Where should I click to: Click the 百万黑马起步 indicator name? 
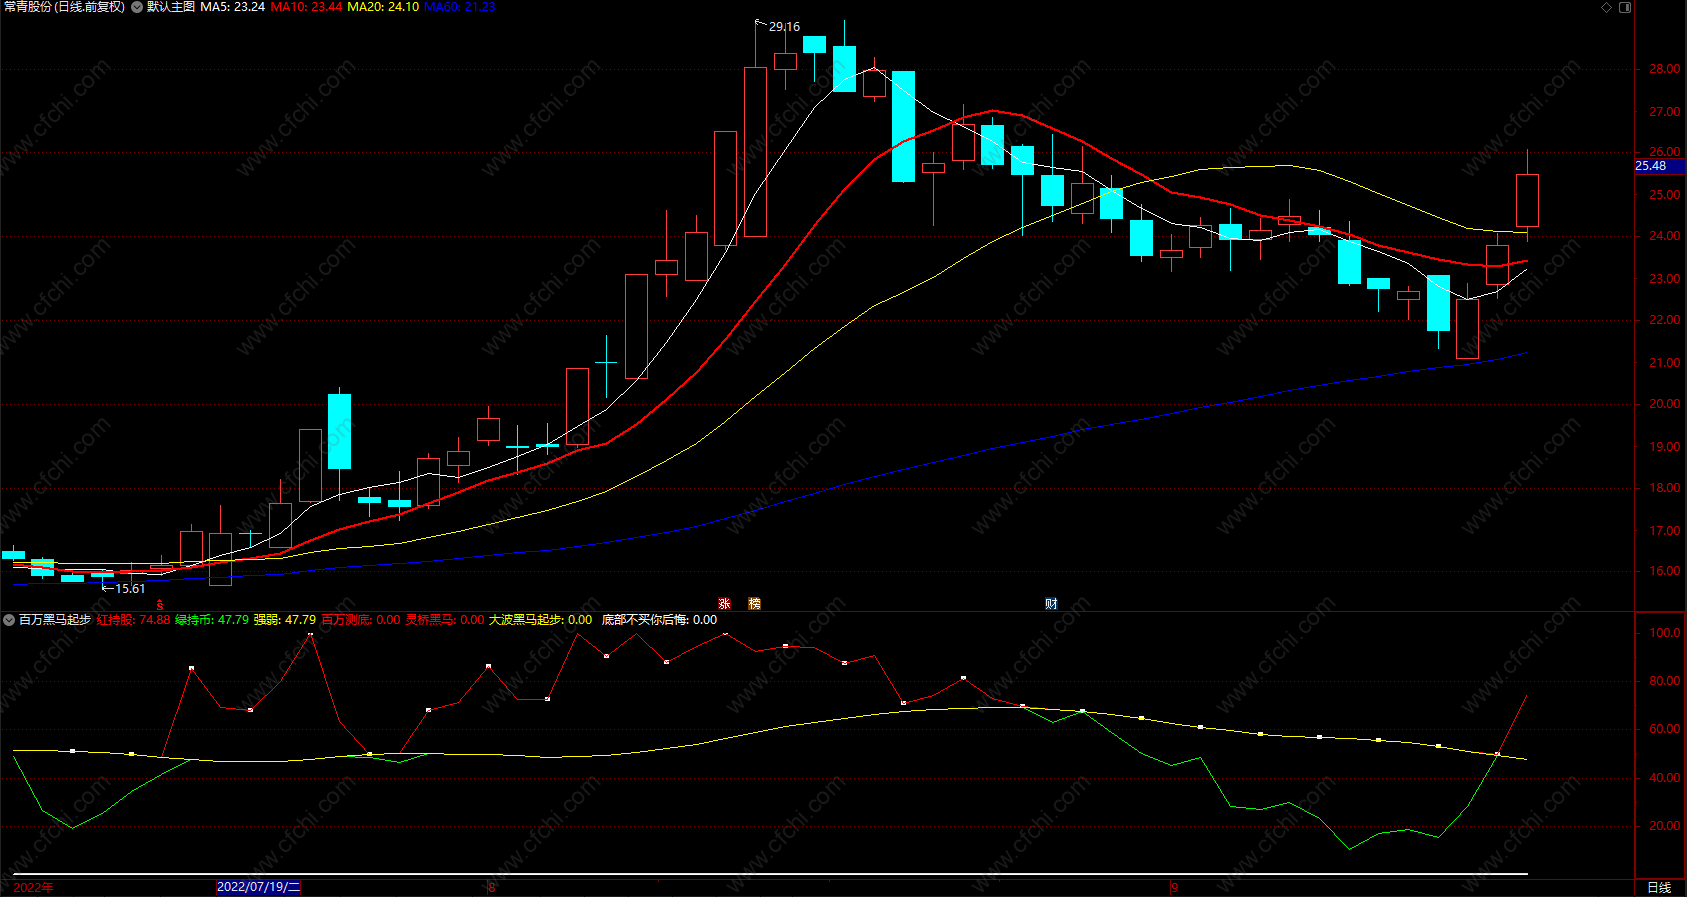(x=55, y=620)
